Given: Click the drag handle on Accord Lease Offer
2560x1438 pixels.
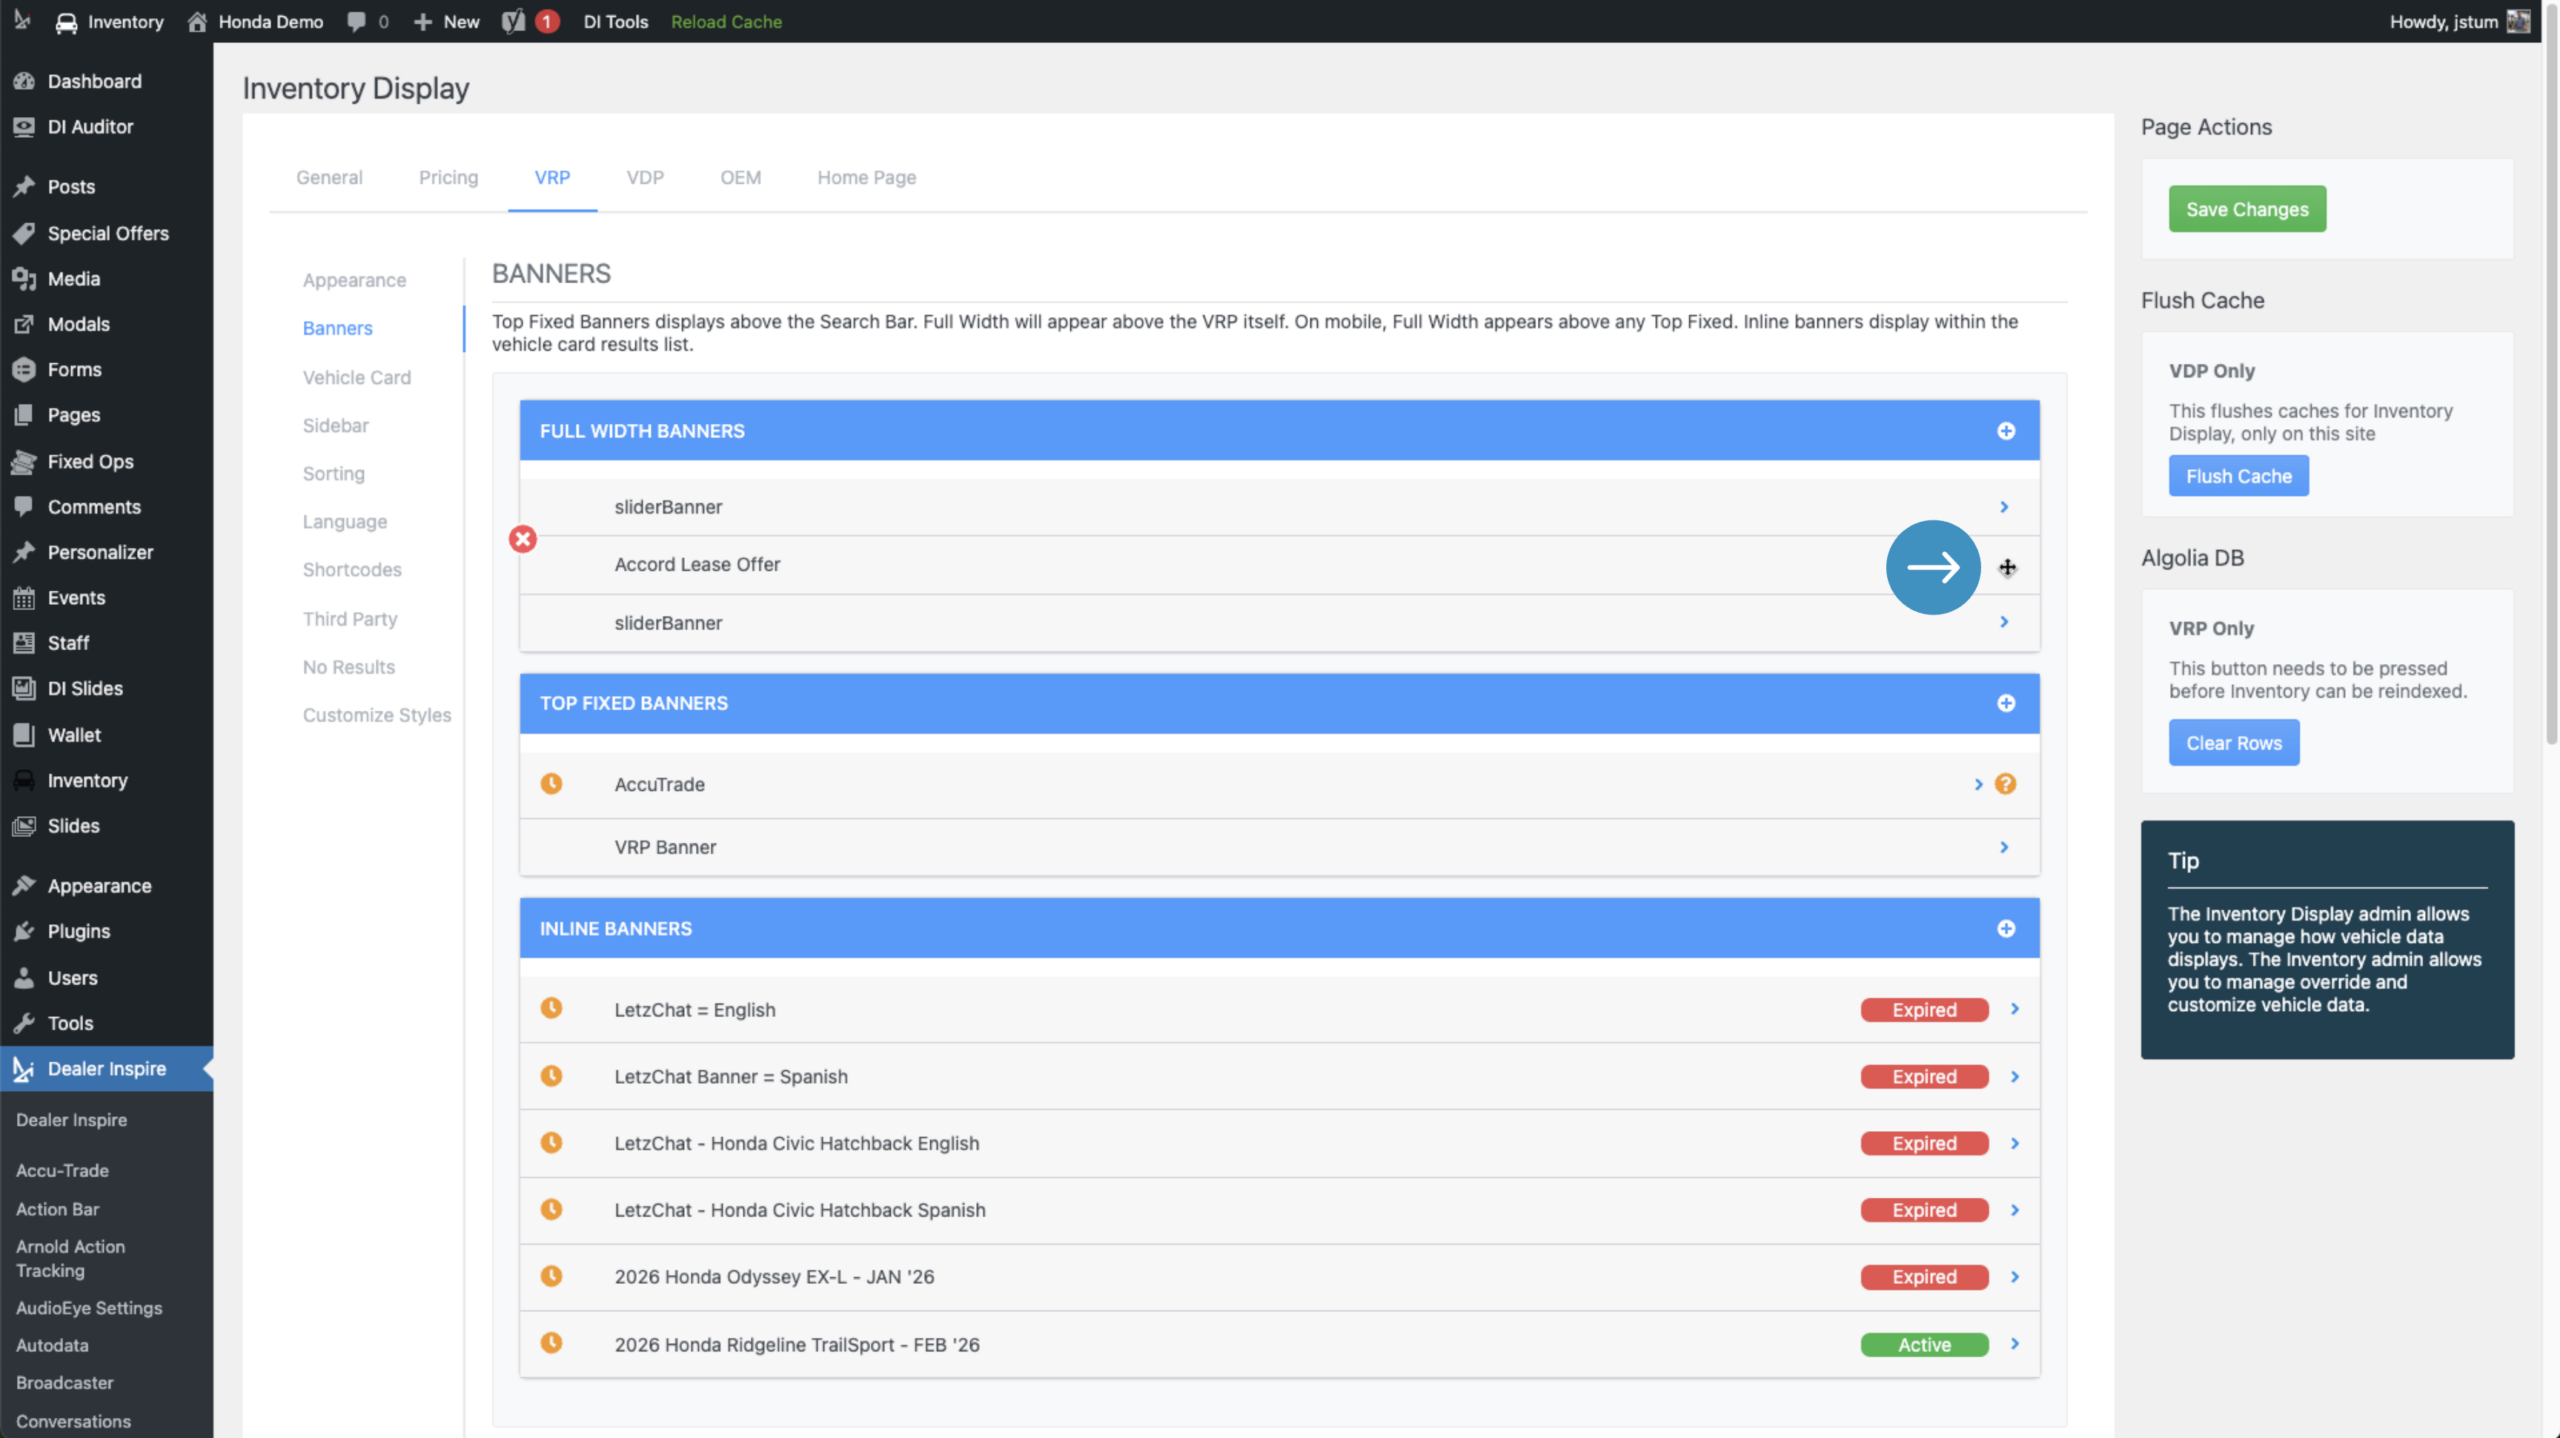Looking at the screenshot, I should (2007, 567).
